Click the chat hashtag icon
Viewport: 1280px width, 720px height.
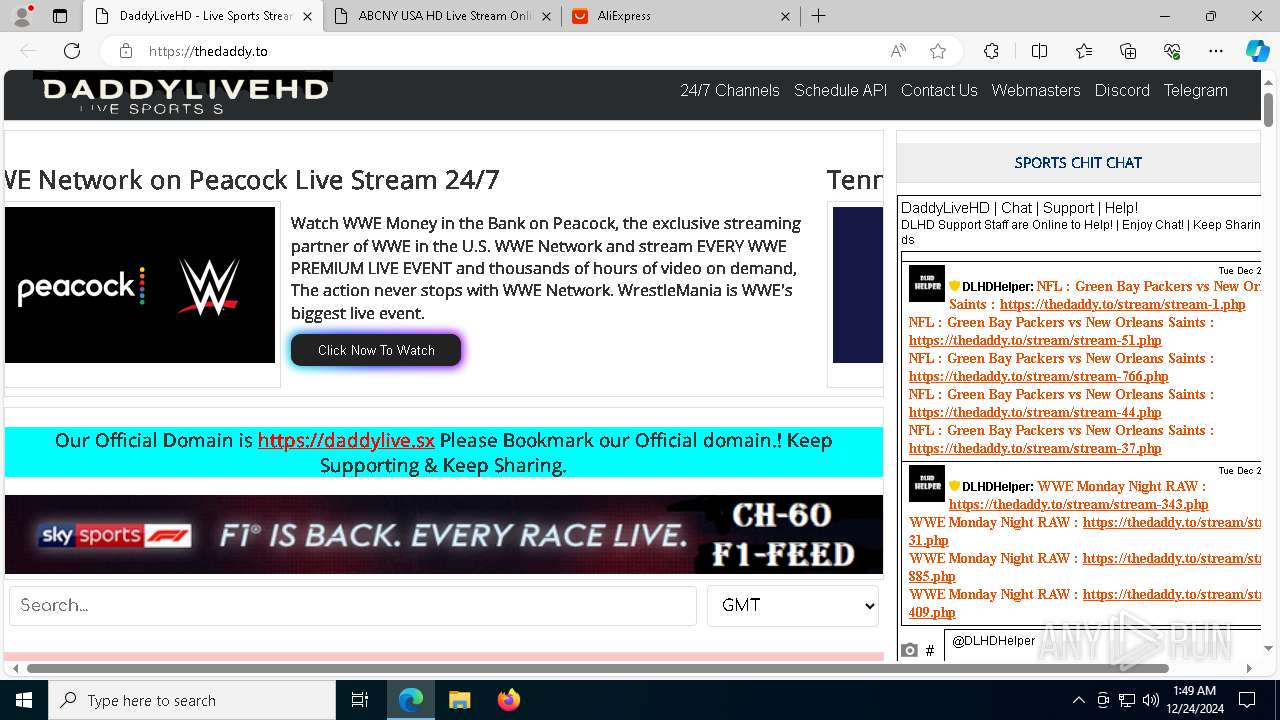pos(929,650)
